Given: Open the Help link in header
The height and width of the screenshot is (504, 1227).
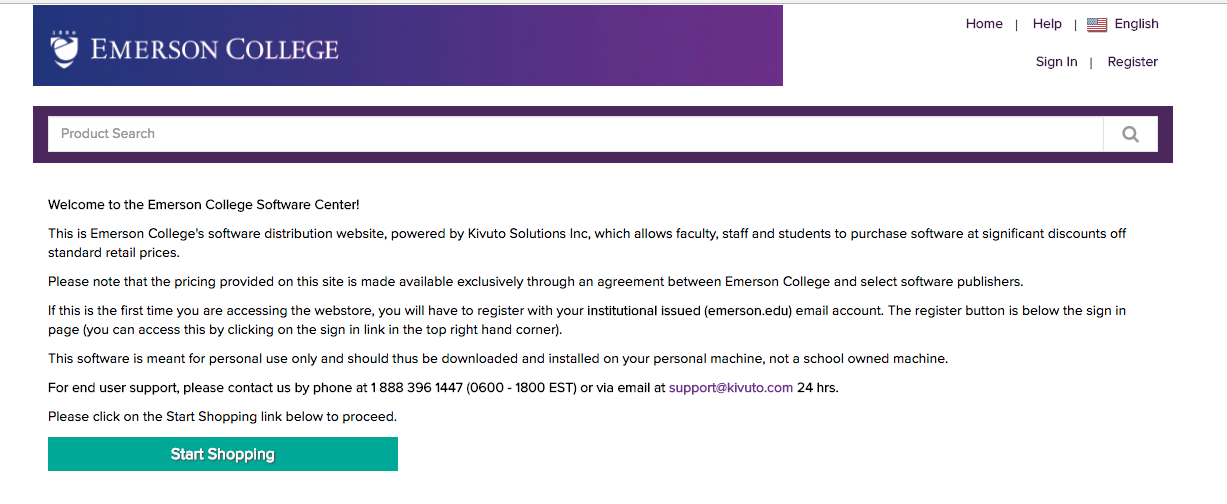Looking at the screenshot, I should point(1047,24).
